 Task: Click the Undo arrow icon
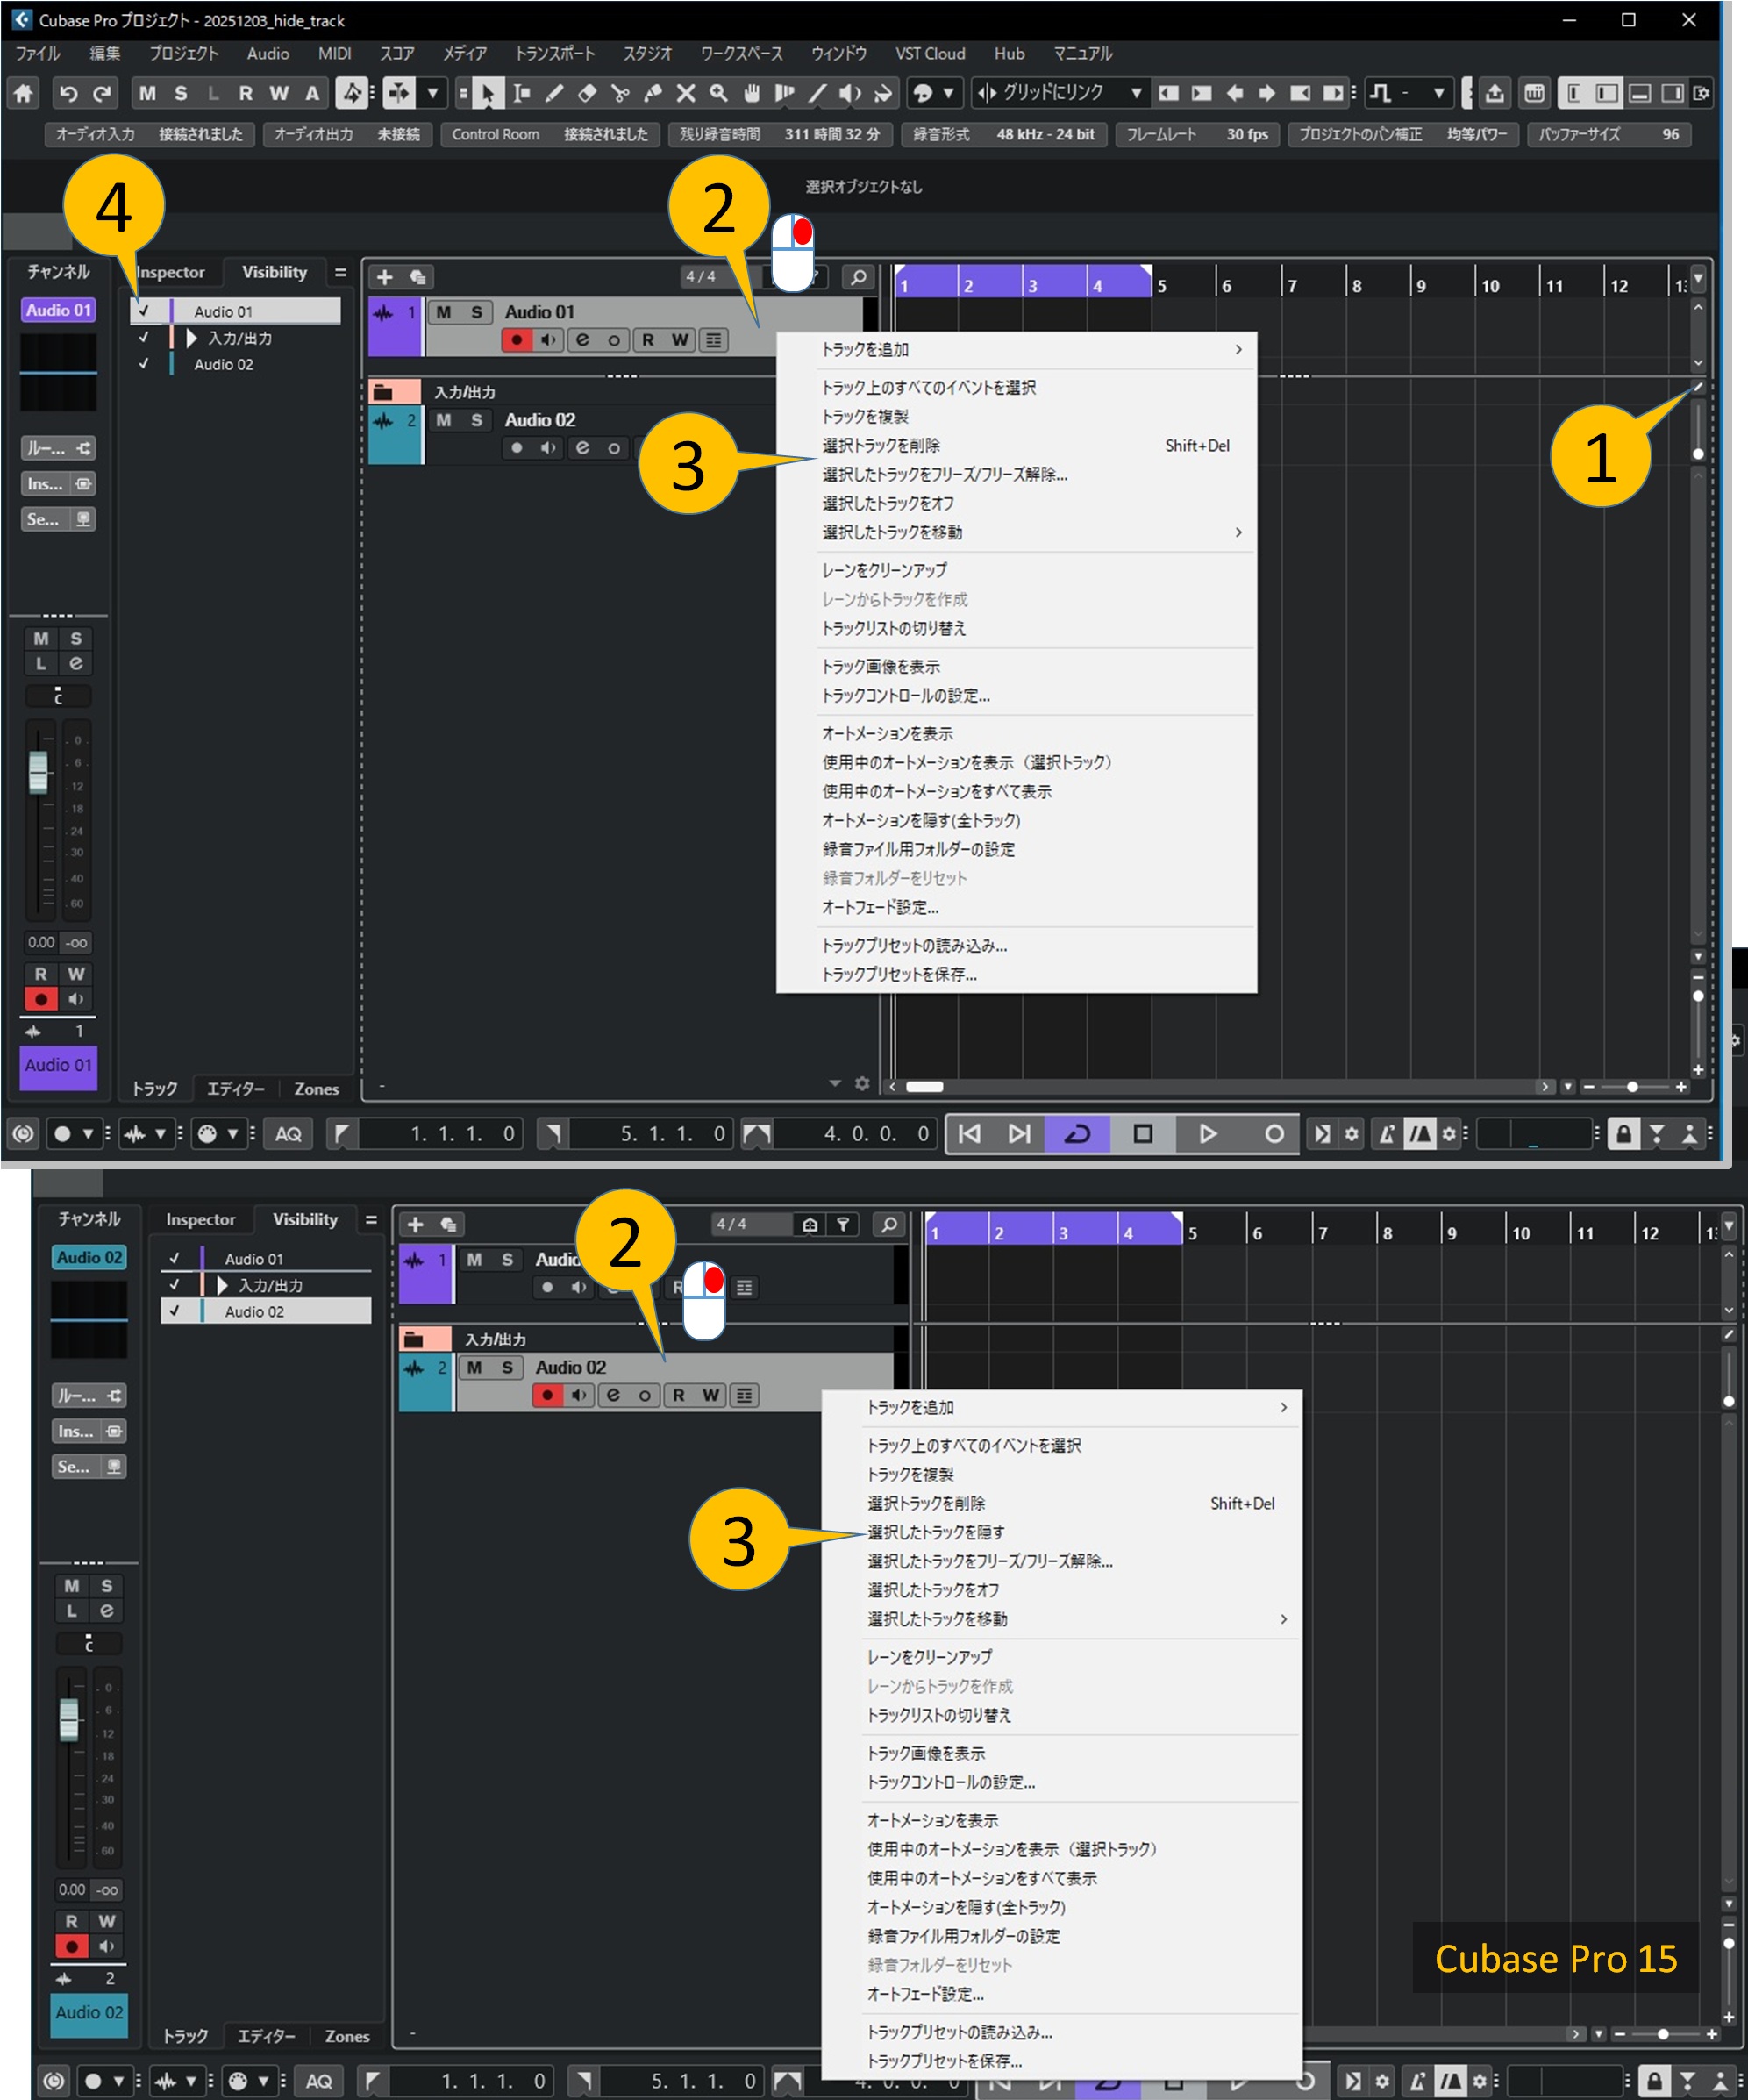pyautogui.click(x=68, y=94)
